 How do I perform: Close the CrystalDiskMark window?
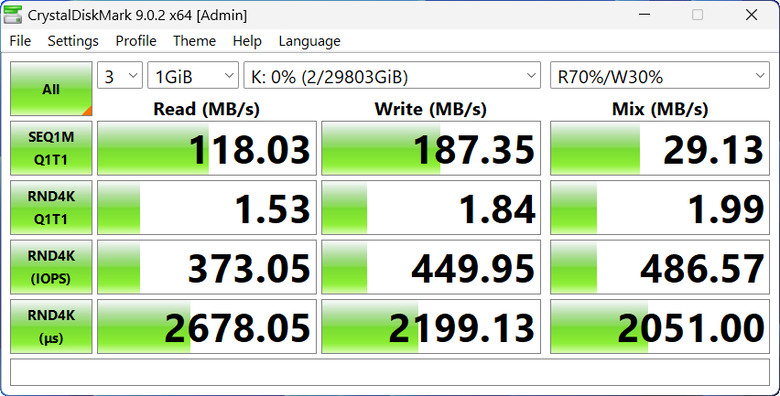pyautogui.click(x=751, y=14)
